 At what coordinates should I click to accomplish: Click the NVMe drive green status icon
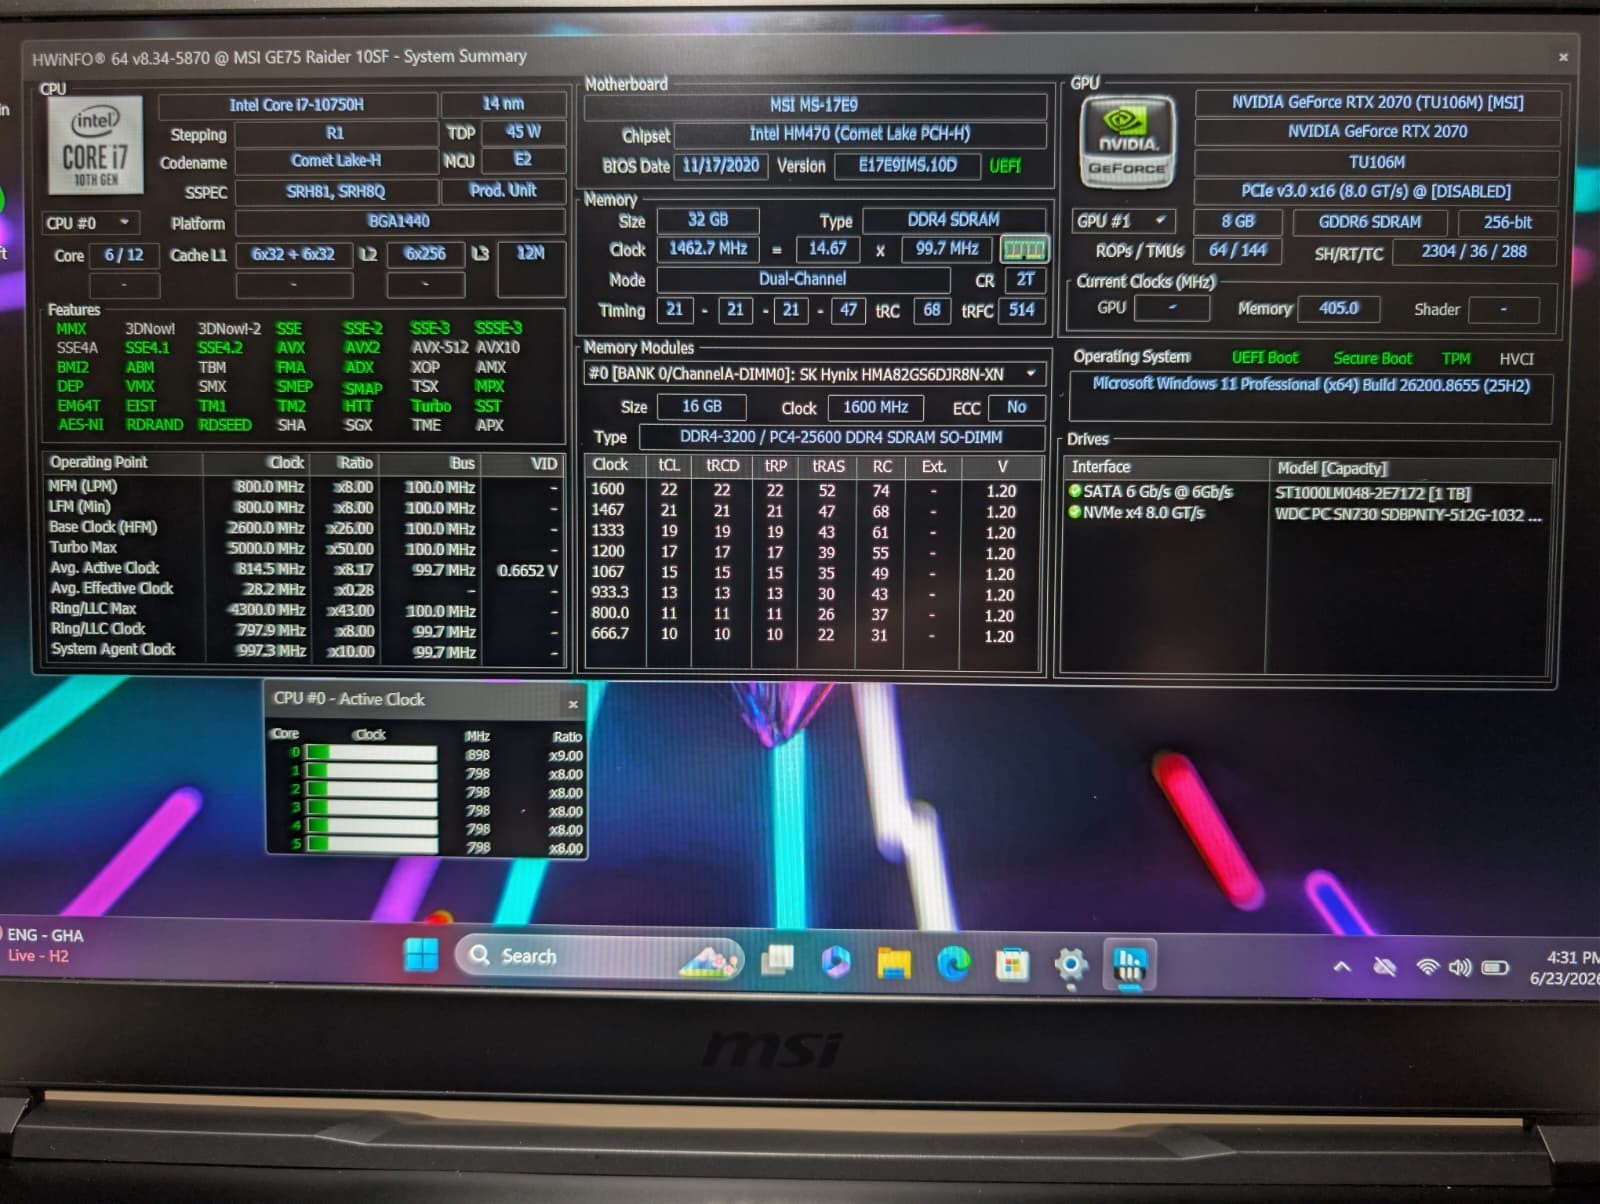pyautogui.click(x=1075, y=512)
